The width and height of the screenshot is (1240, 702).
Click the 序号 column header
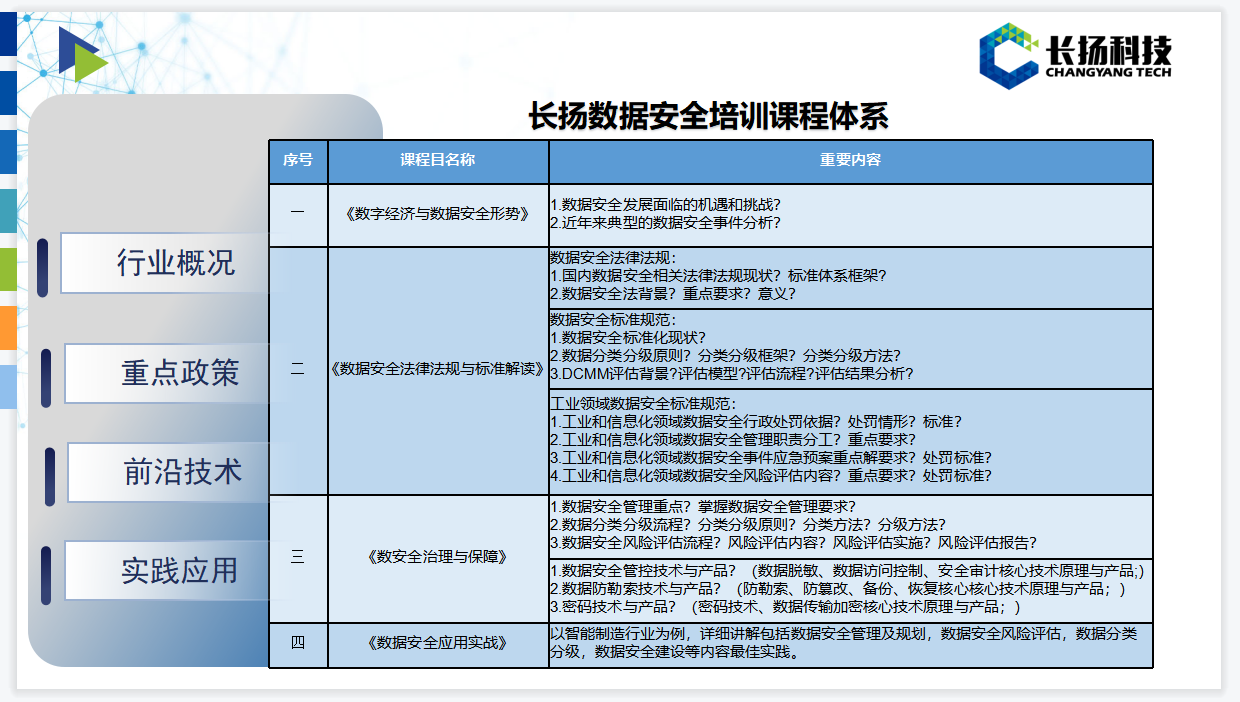coord(298,161)
